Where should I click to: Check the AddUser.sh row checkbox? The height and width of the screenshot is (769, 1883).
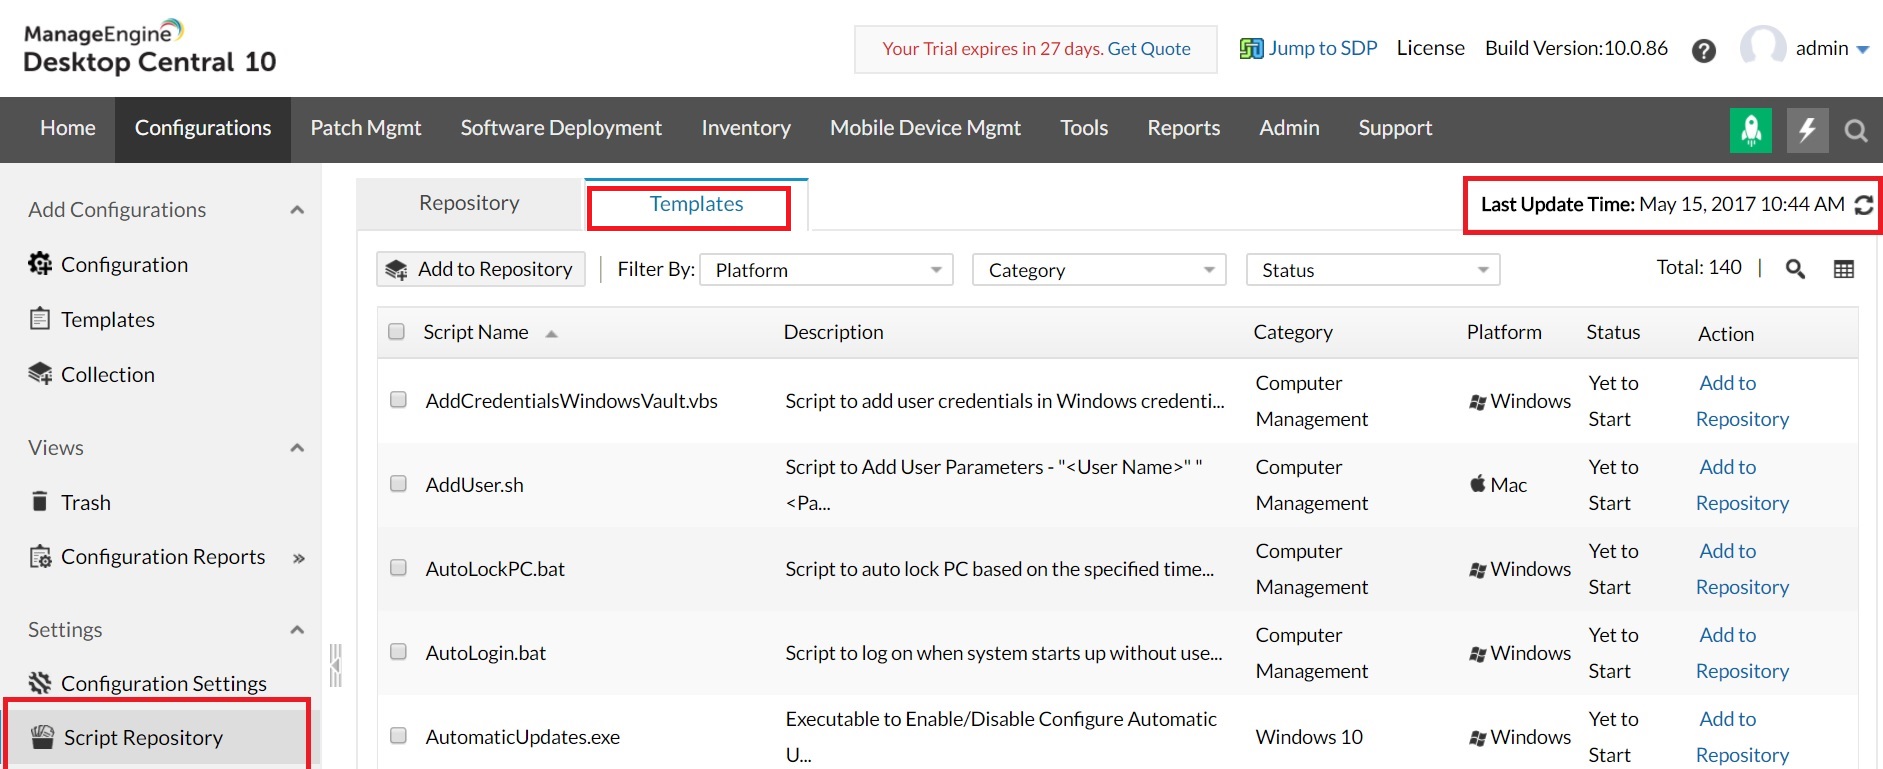click(x=398, y=484)
